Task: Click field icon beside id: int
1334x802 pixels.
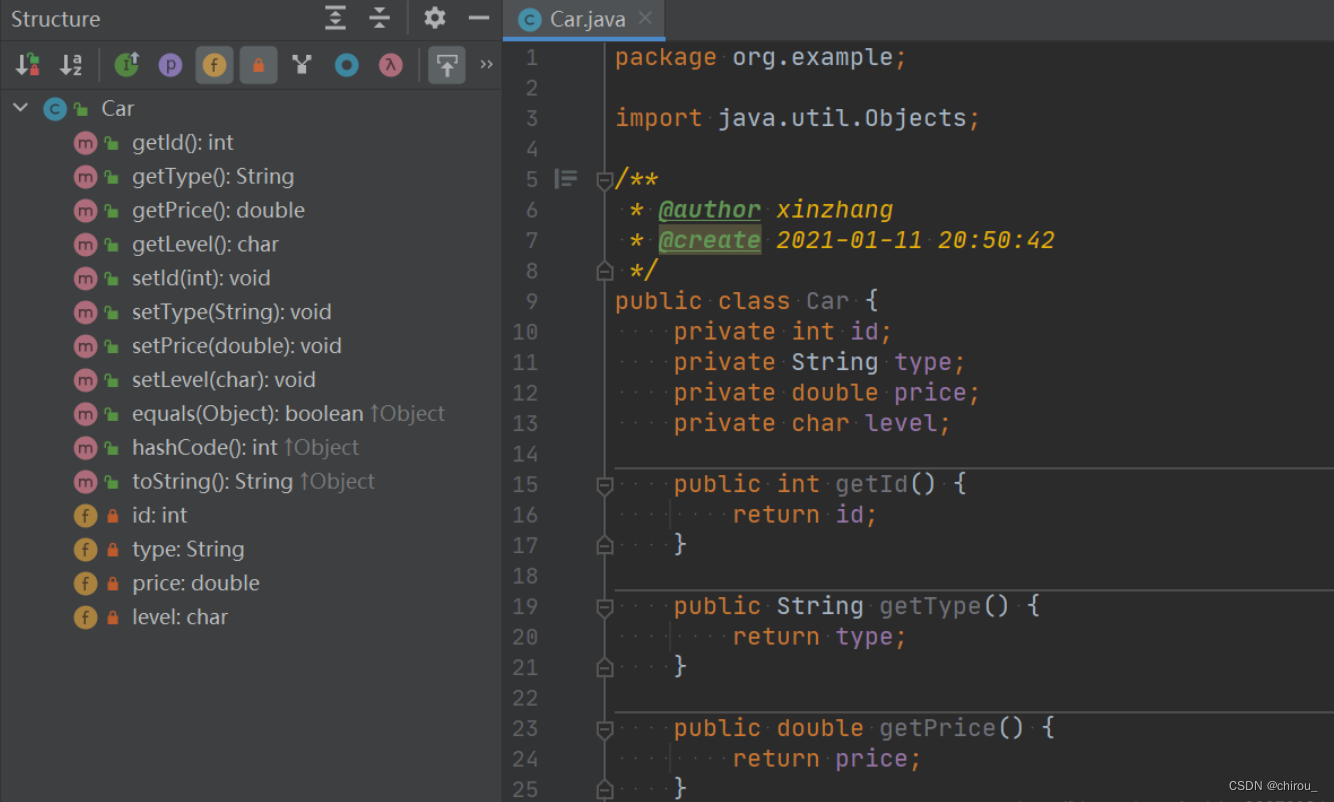Action: [x=85, y=517]
